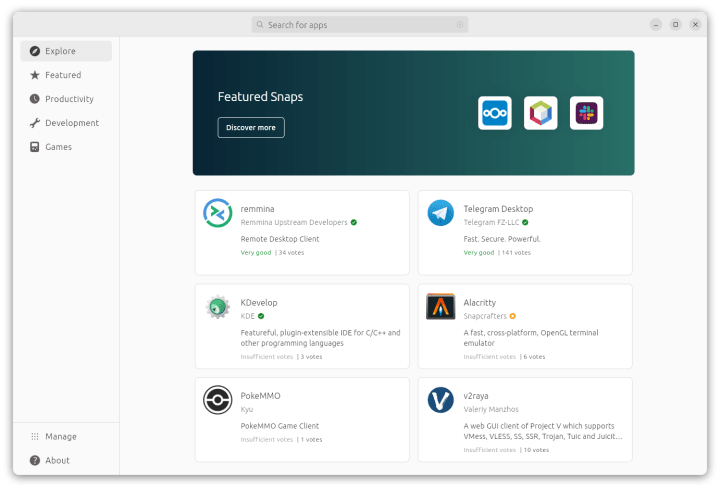Open the KDevelop title
720x490 pixels.
pyautogui.click(x=259, y=303)
